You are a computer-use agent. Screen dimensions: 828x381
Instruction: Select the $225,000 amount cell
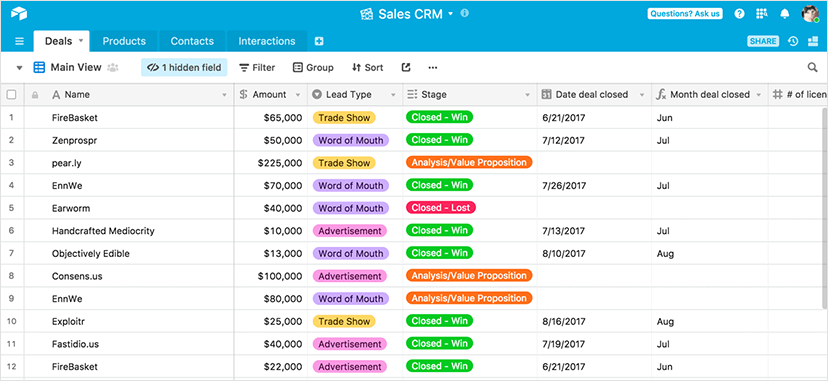coord(271,163)
